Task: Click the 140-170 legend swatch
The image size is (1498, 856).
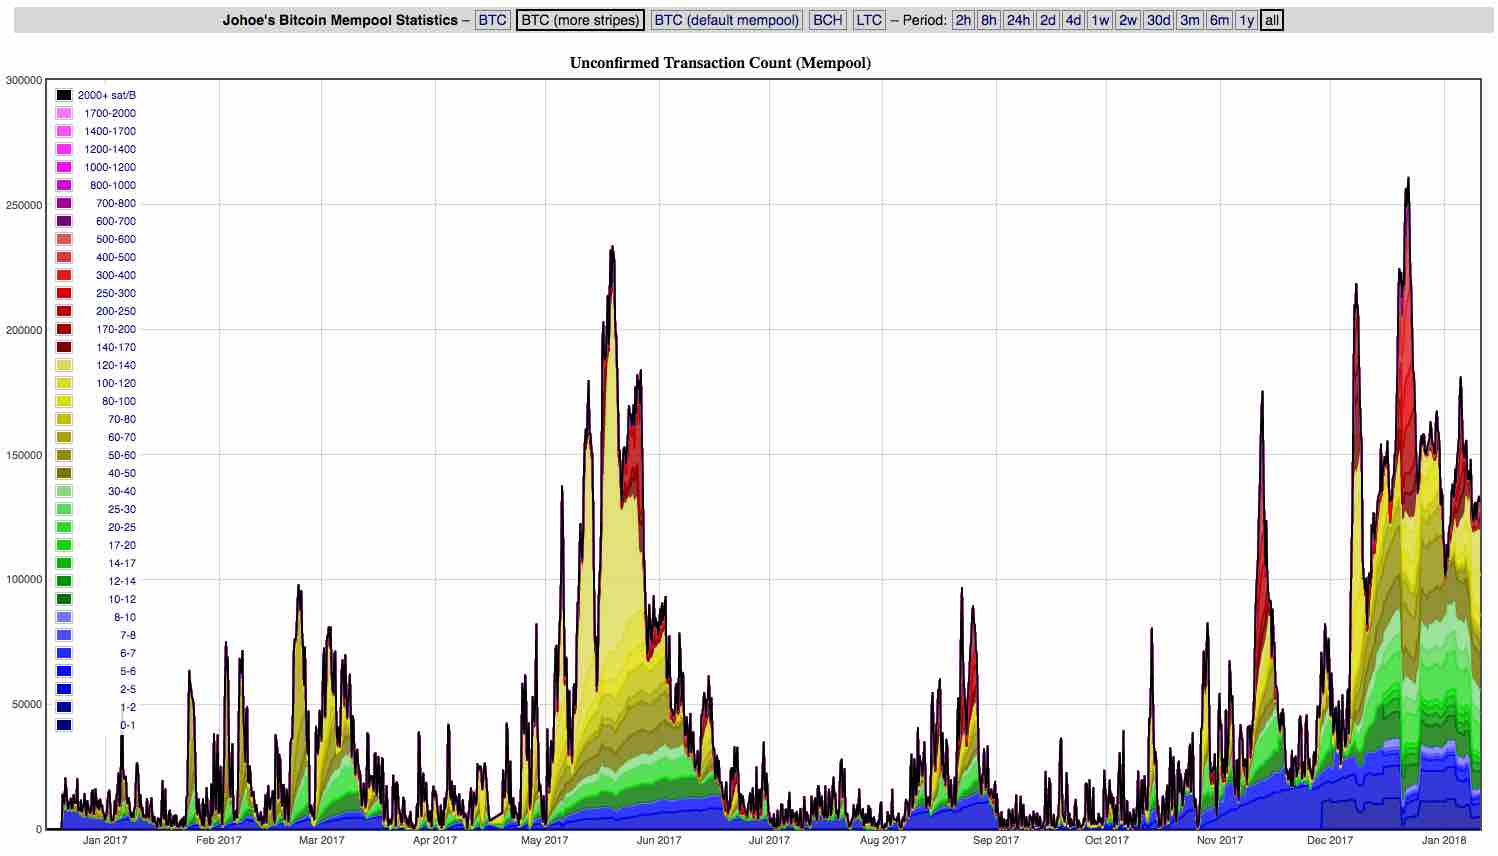Action: tap(64, 347)
